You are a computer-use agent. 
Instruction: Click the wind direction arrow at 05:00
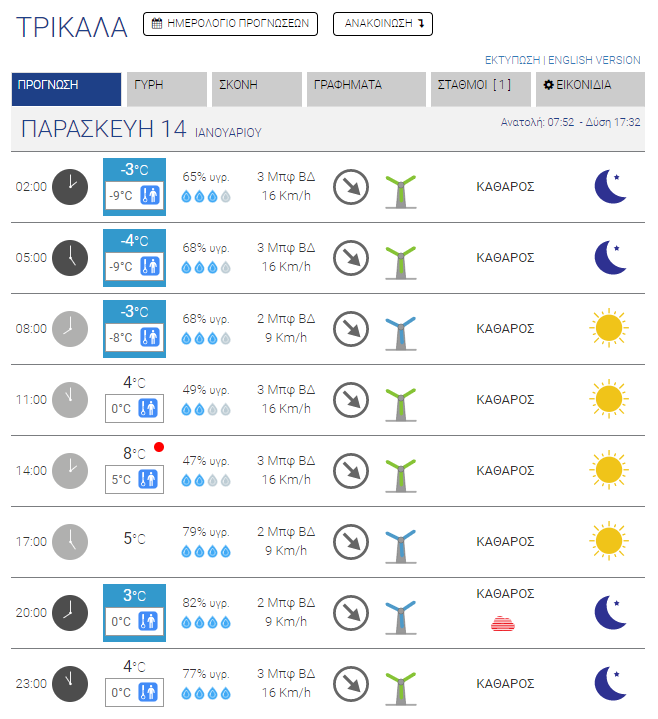pyautogui.click(x=351, y=257)
